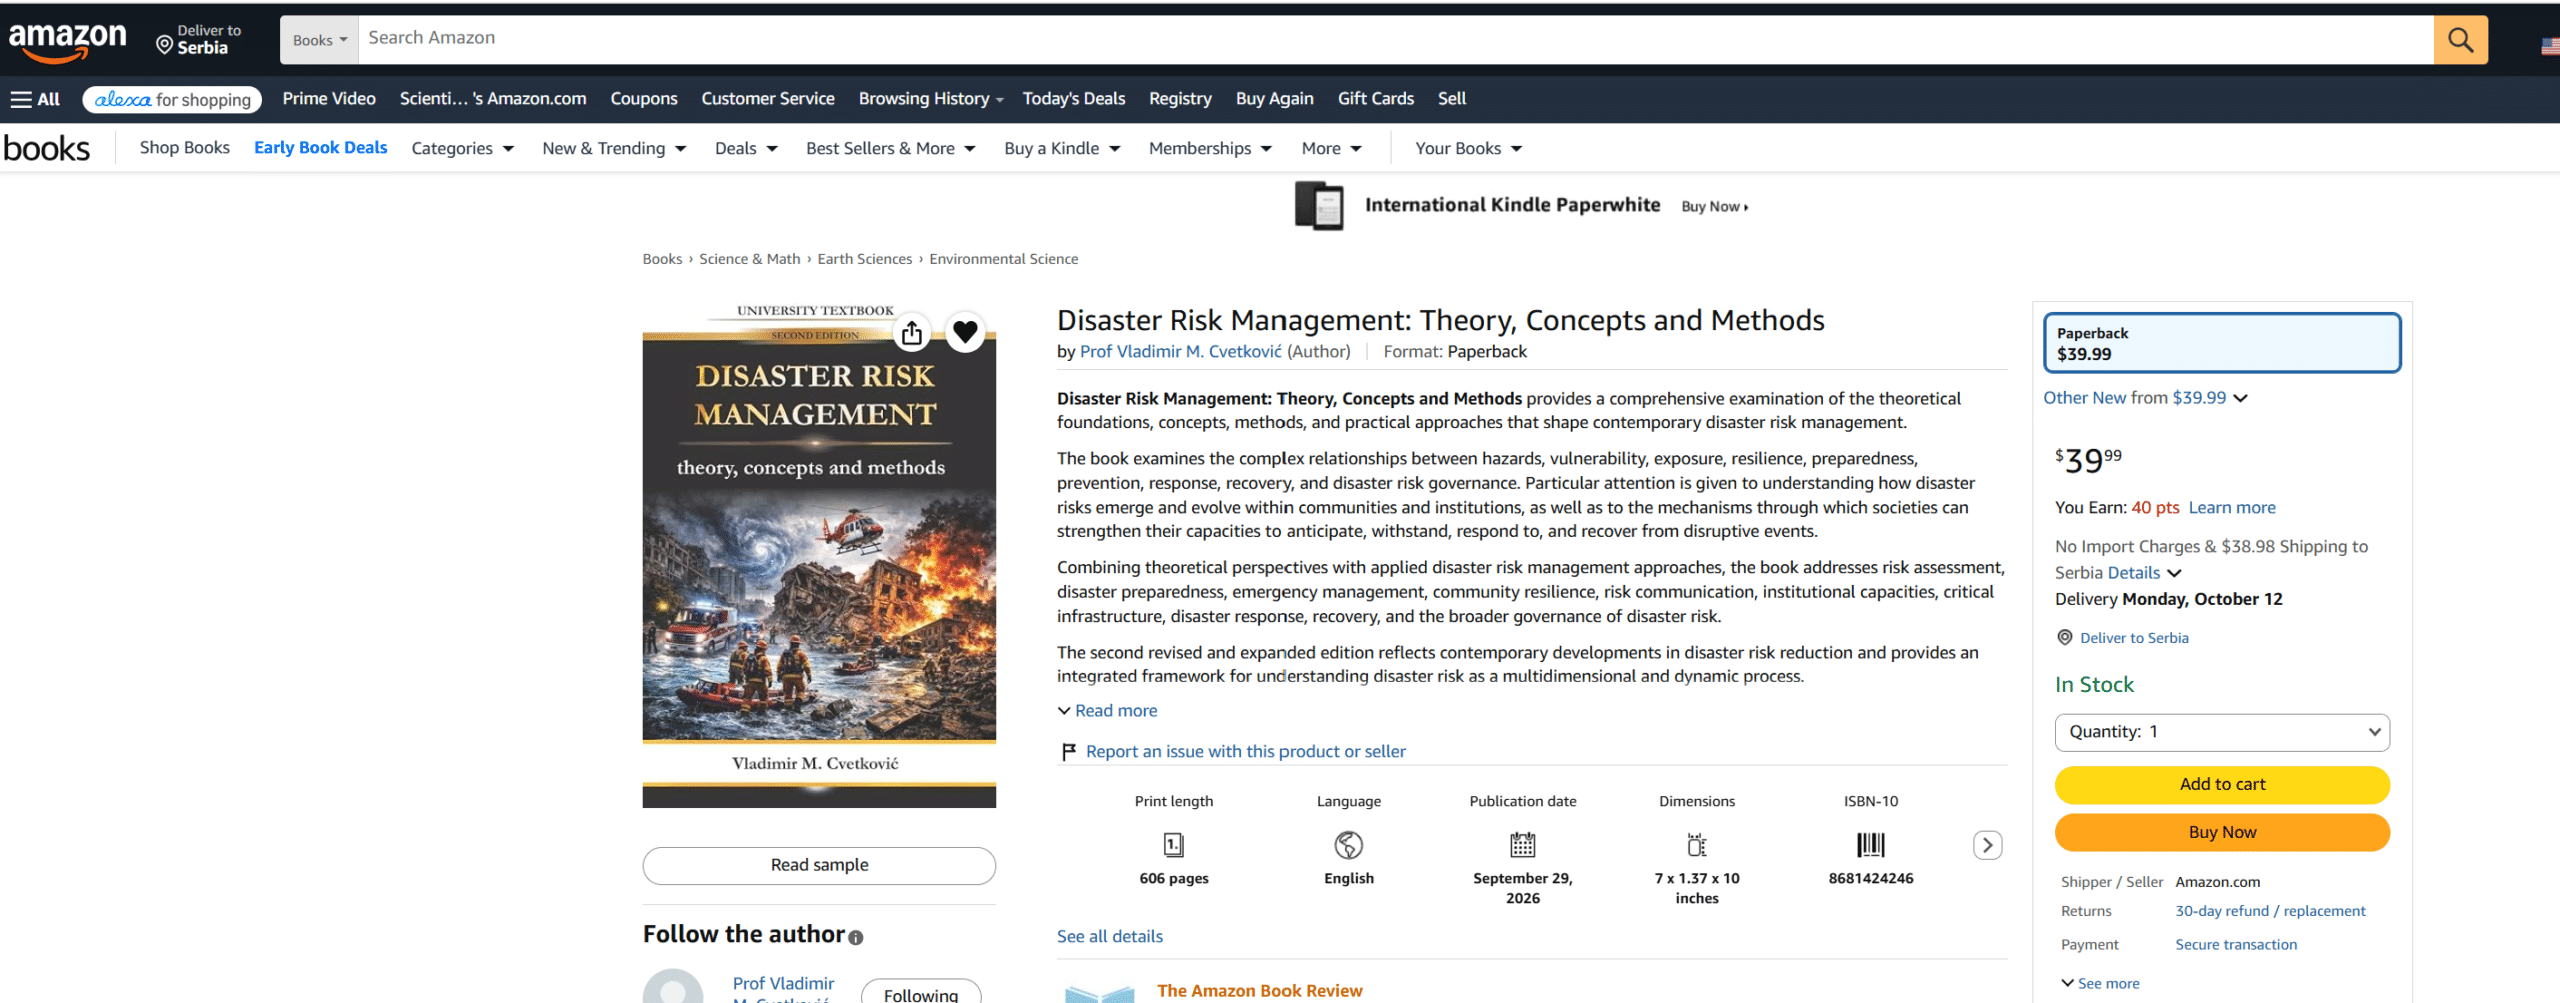Click the flag Report an issue icon

coord(1068,751)
